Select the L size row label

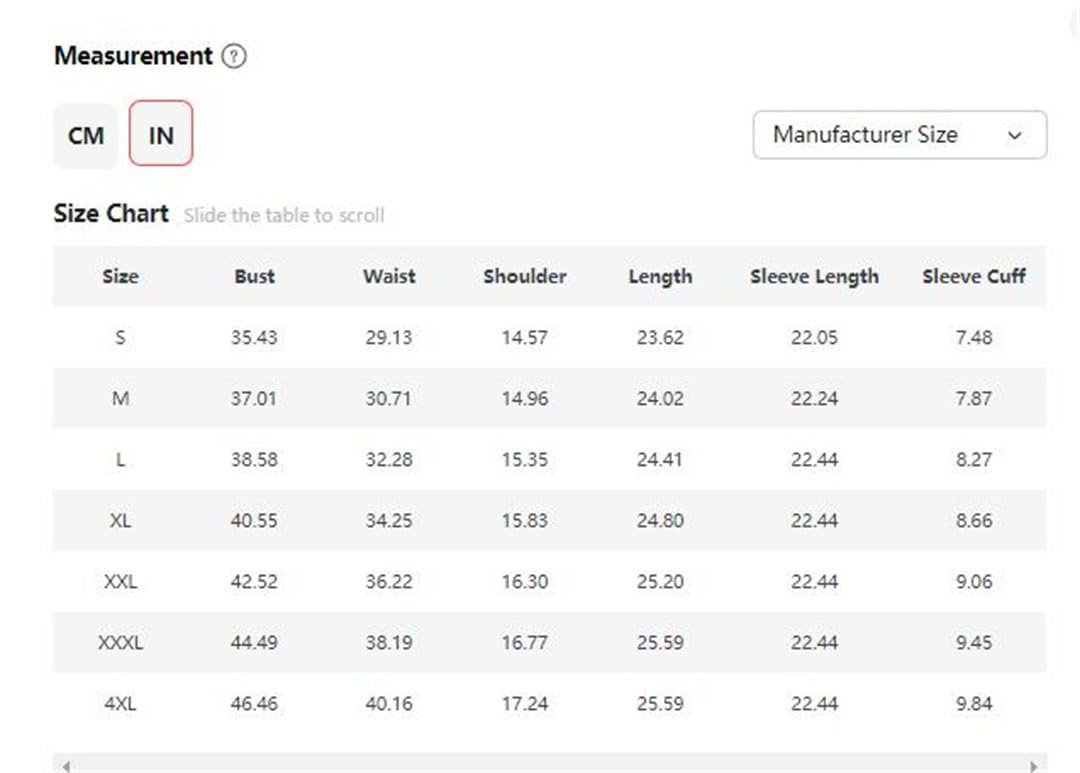[x=121, y=460]
